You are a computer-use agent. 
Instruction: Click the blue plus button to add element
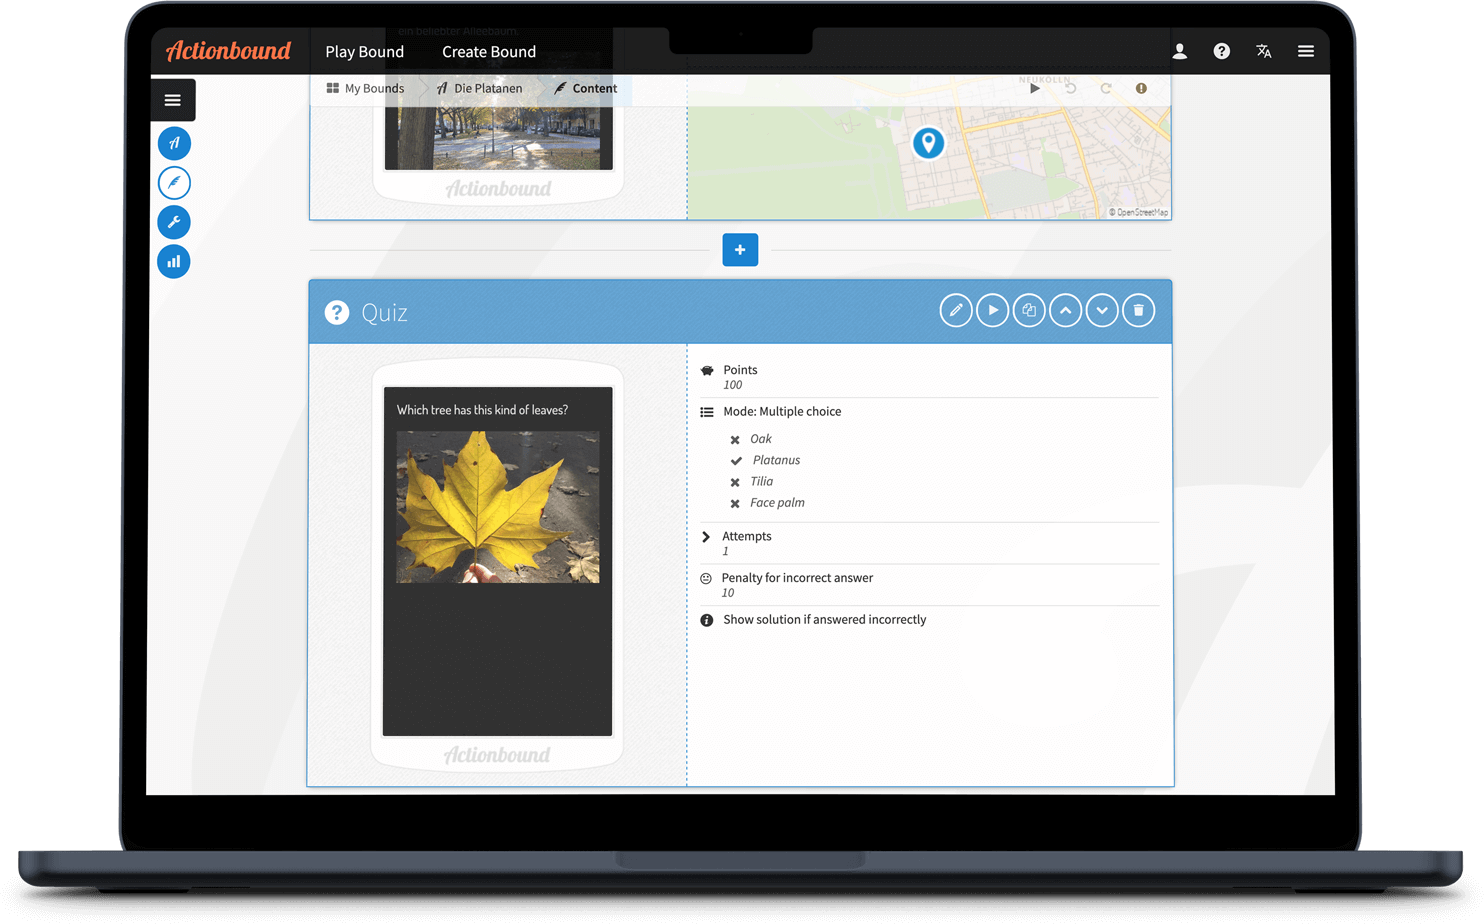(x=740, y=250)
